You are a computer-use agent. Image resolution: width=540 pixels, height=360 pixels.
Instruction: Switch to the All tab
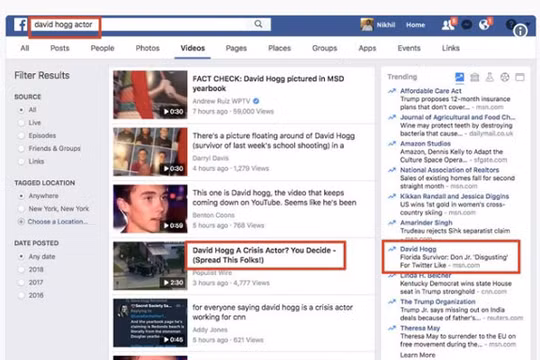click(24, 48)
